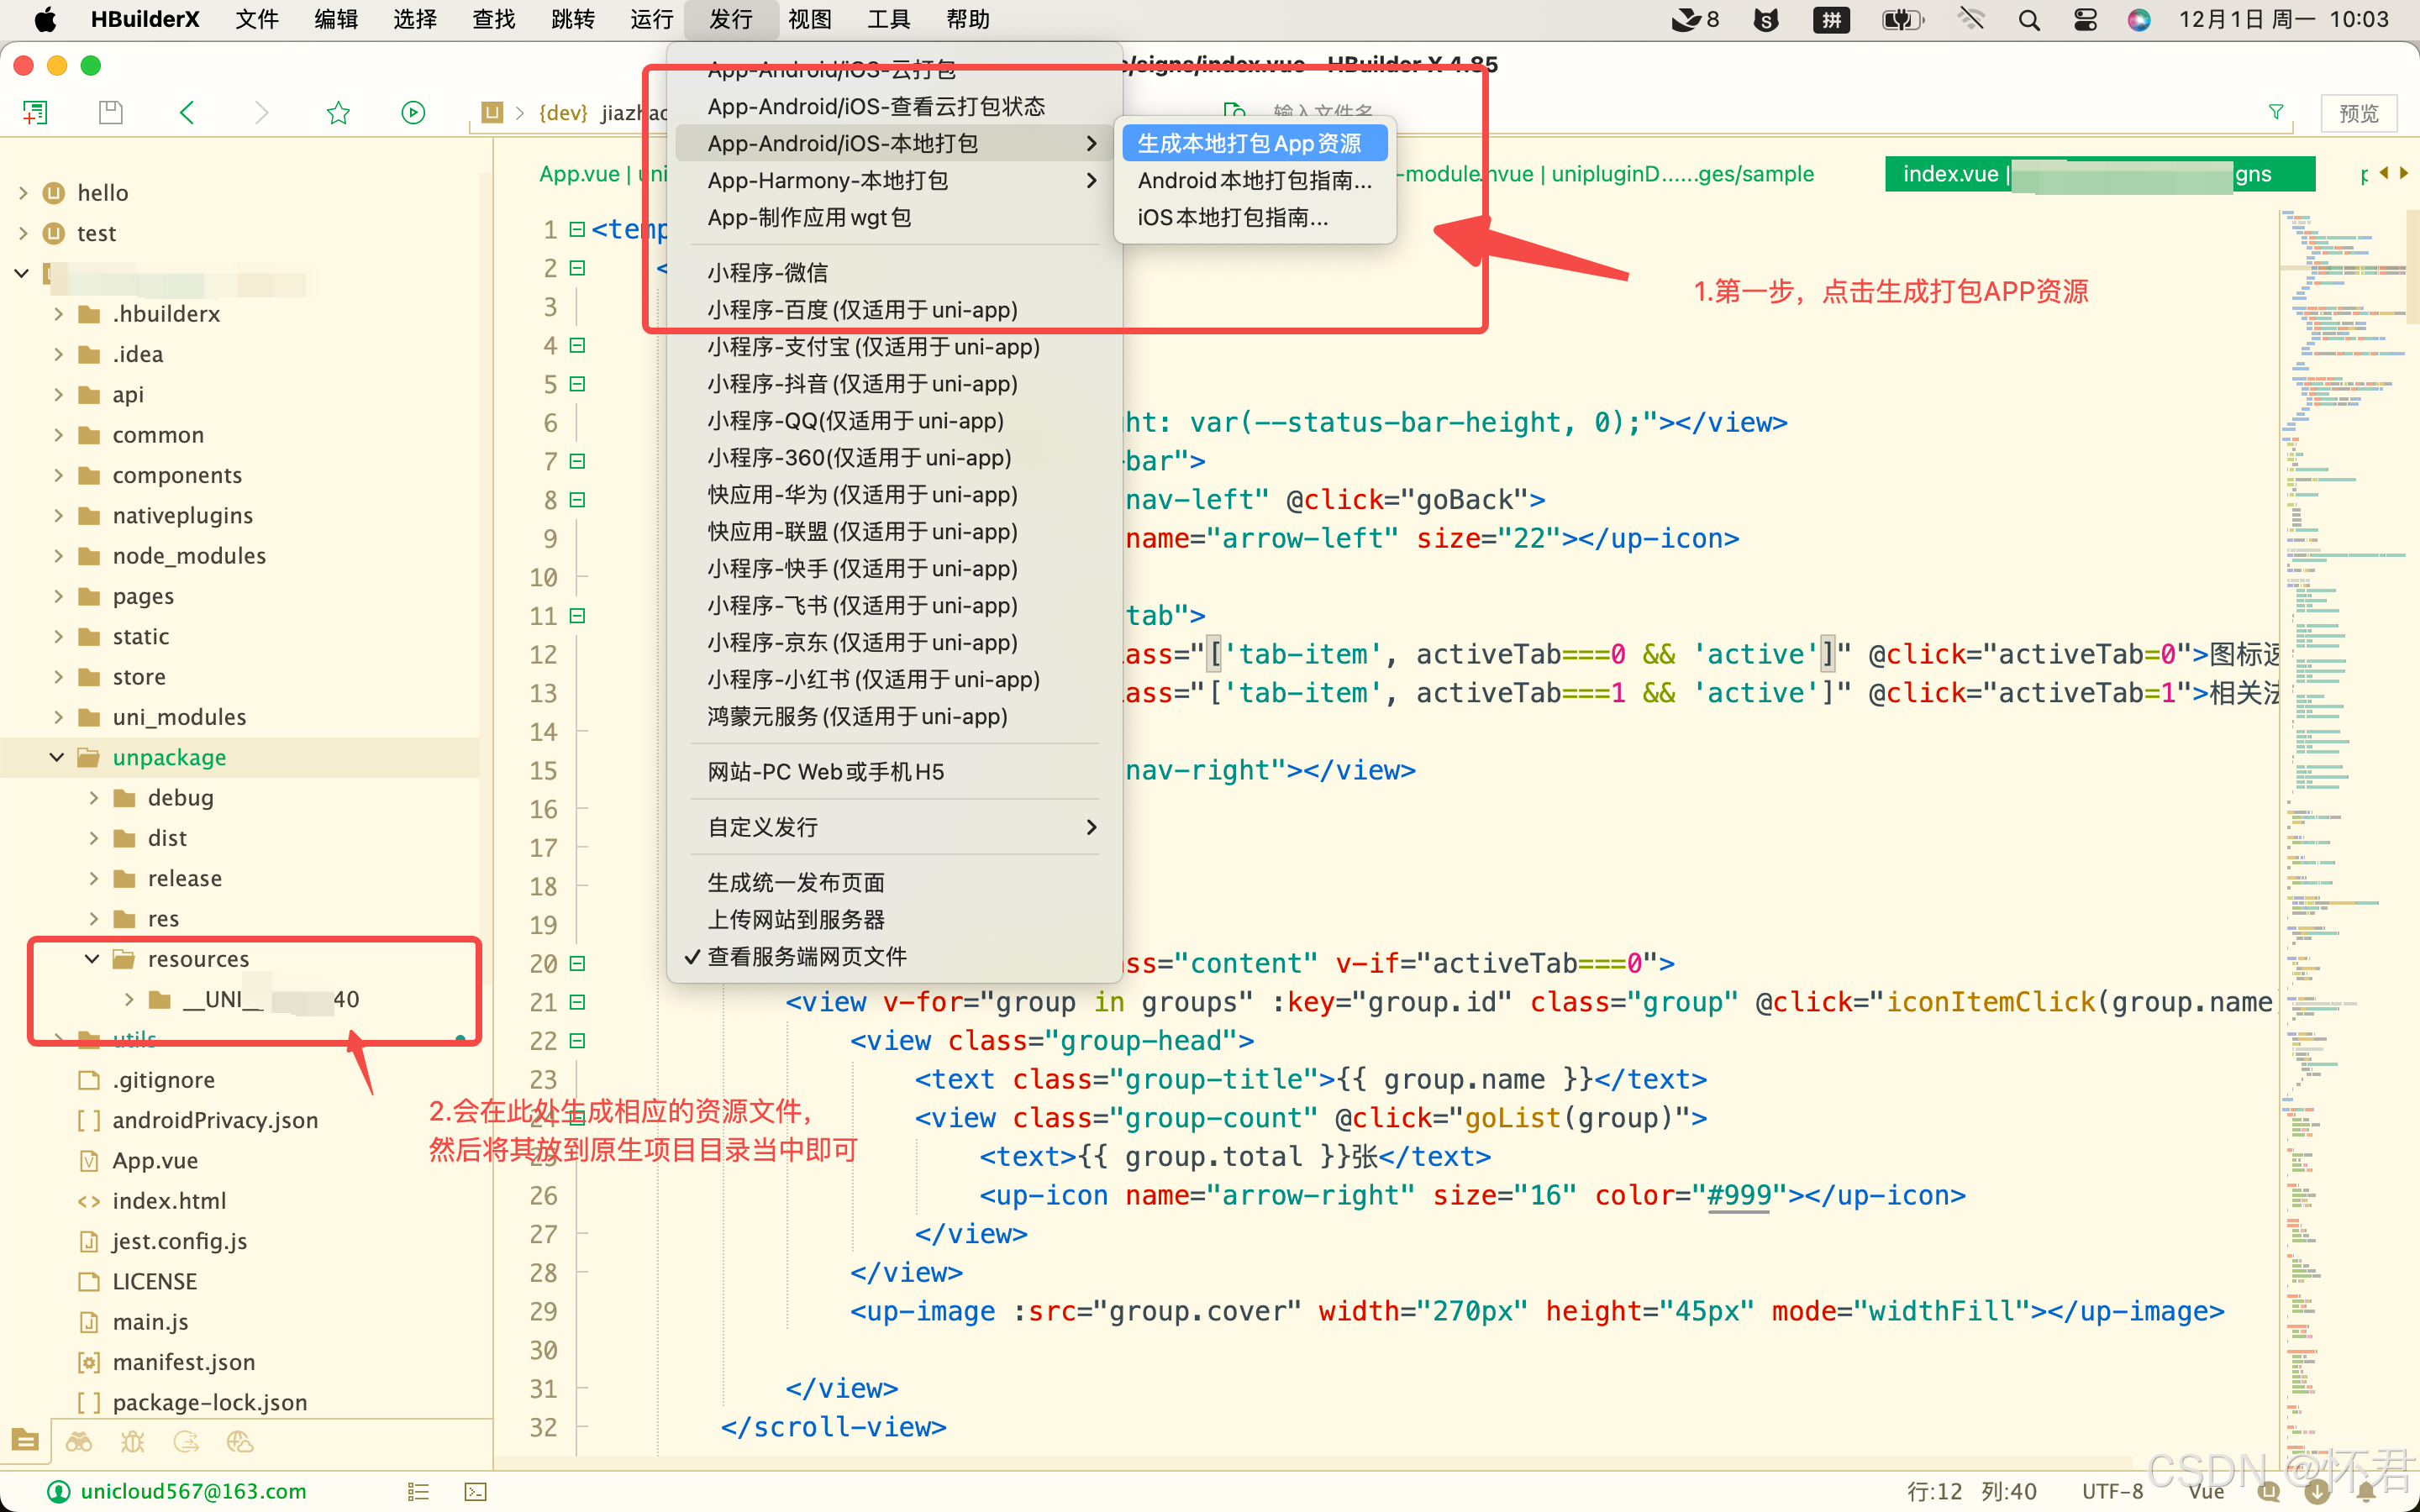Image resolution: width=2420 pixels, height=1512 pixels.
Task: Click the bookmark star toolbar icon
Action: point(338,112)
